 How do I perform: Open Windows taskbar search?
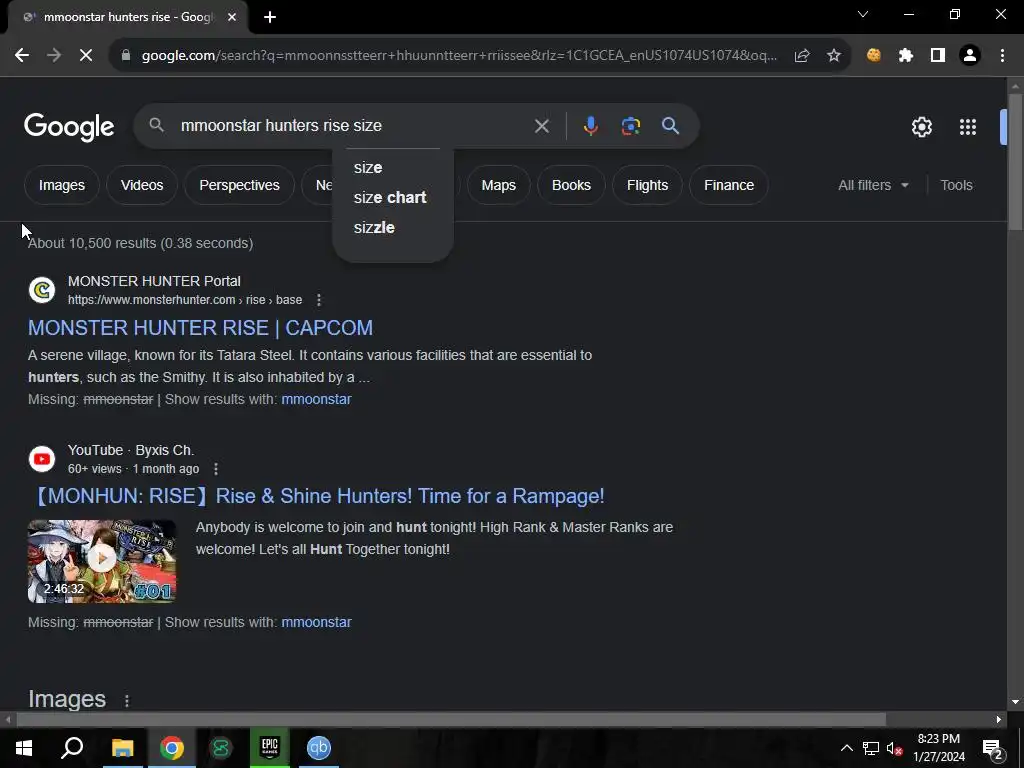pyautogui.click(x=72, y=748)
